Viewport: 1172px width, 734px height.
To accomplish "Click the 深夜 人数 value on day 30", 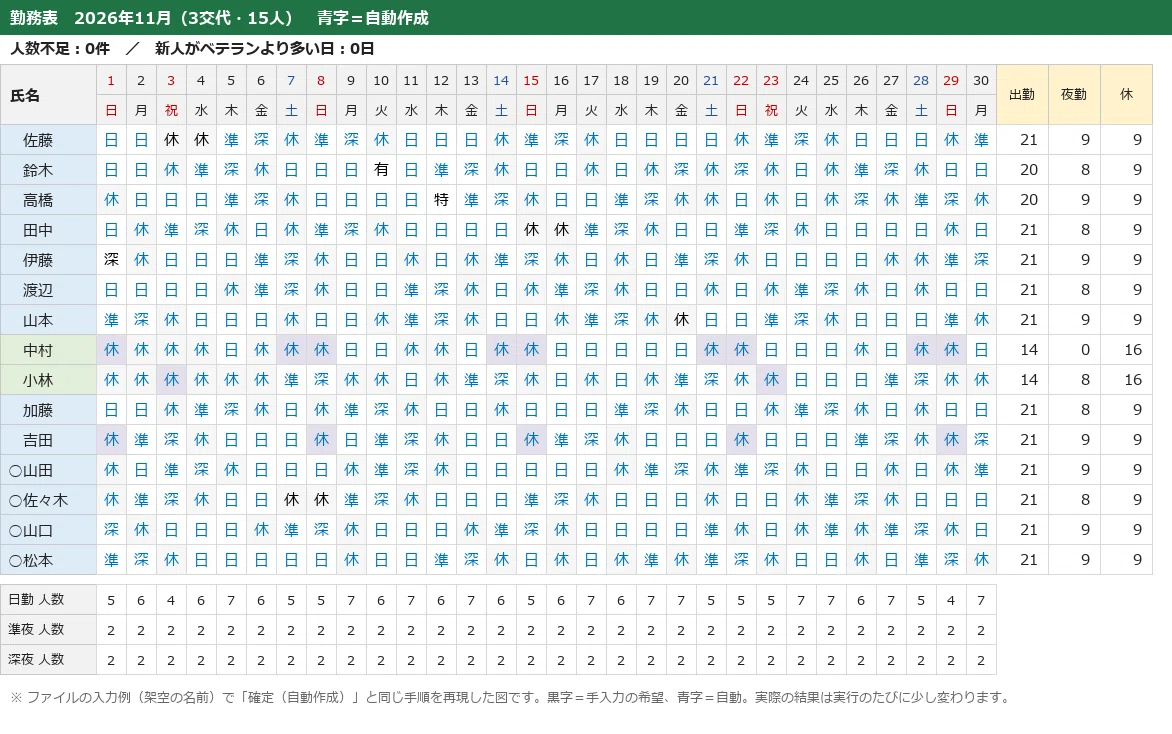I will [981, 660].
